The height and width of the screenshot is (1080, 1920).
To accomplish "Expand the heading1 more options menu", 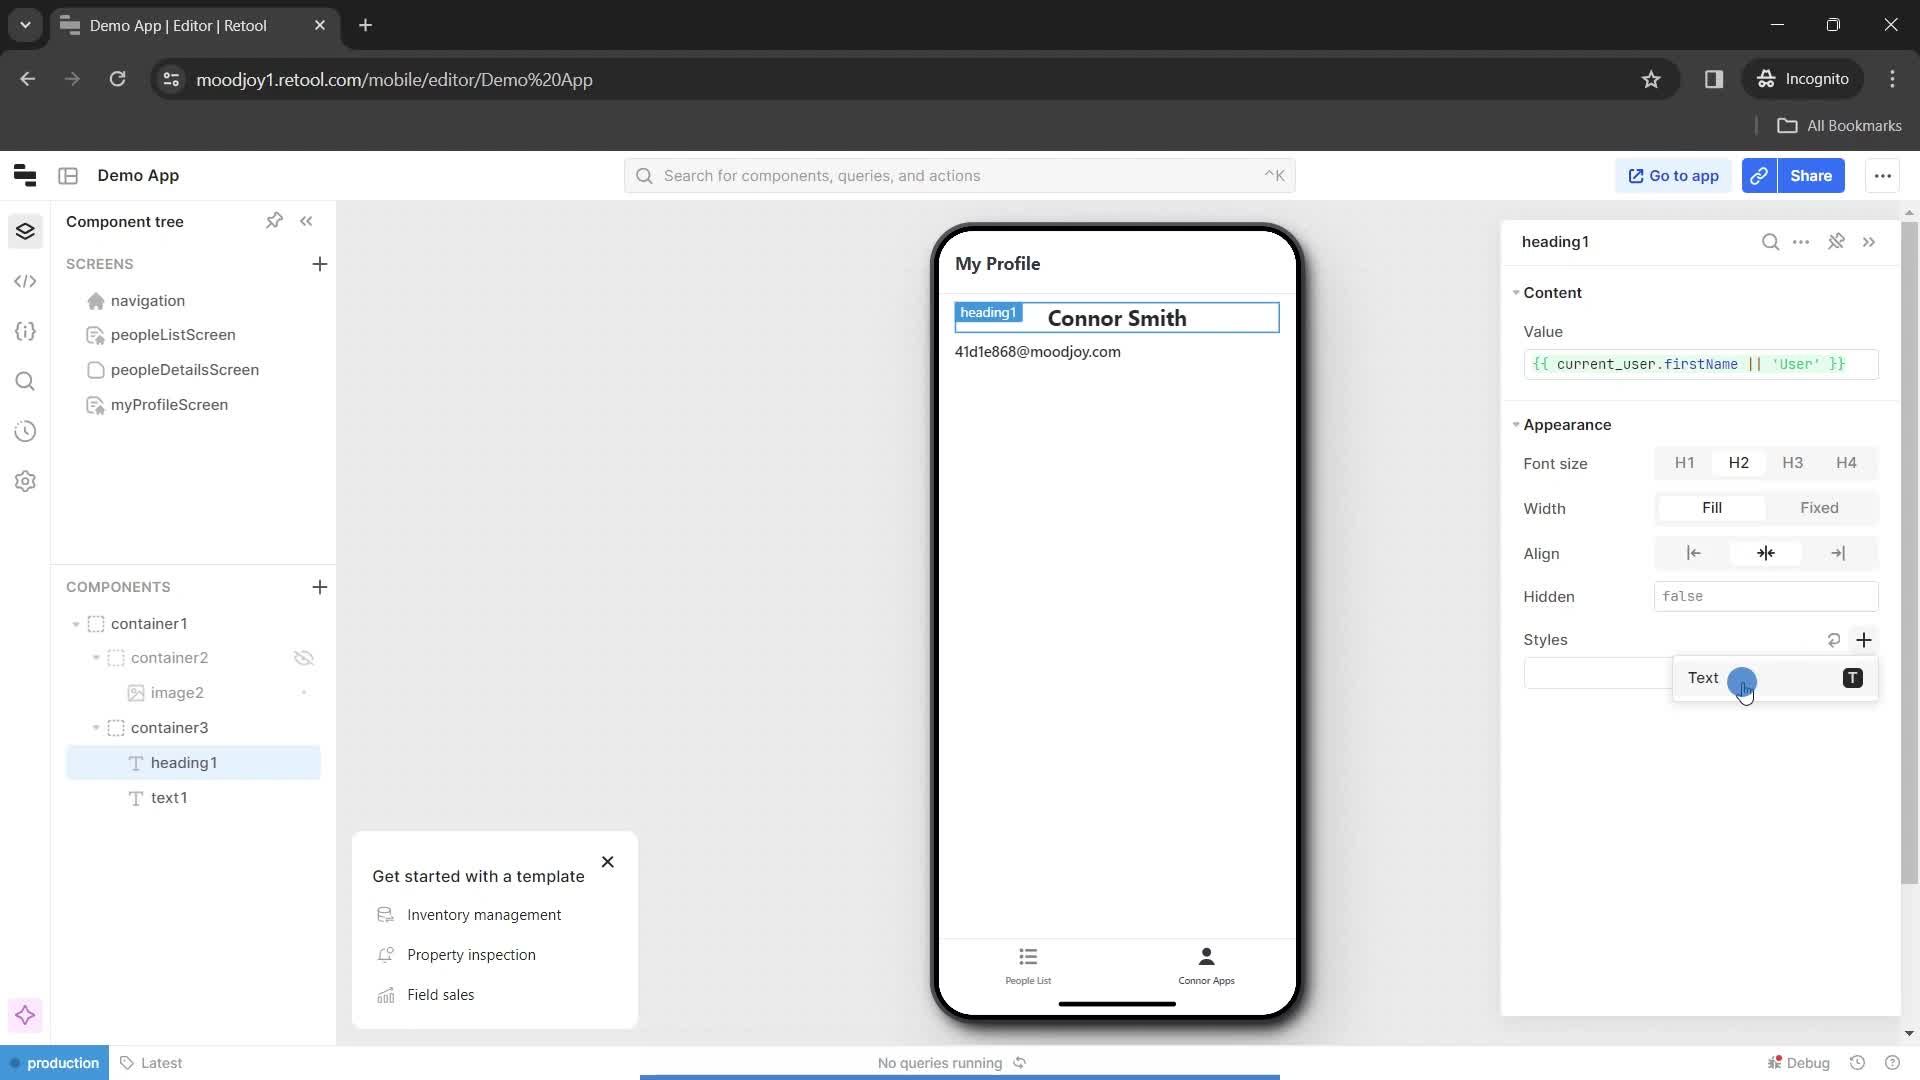I will 1803,241.
